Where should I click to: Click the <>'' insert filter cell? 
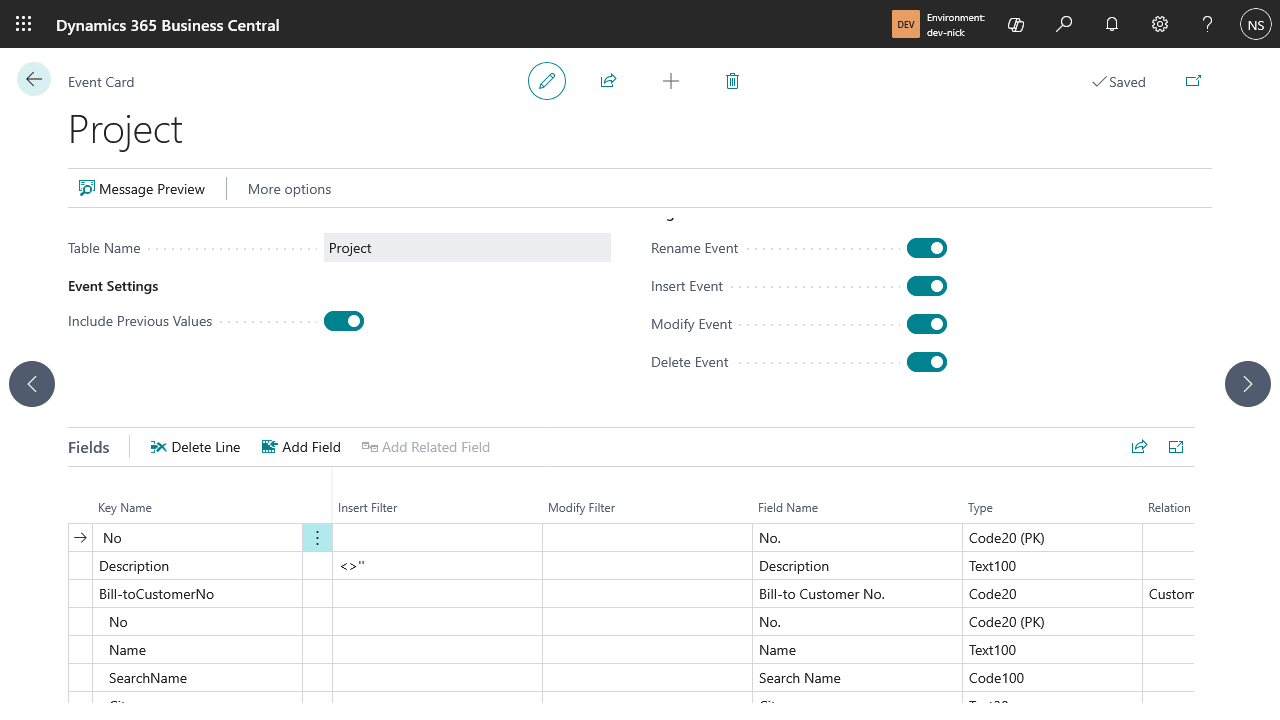[x=437, y=566]
